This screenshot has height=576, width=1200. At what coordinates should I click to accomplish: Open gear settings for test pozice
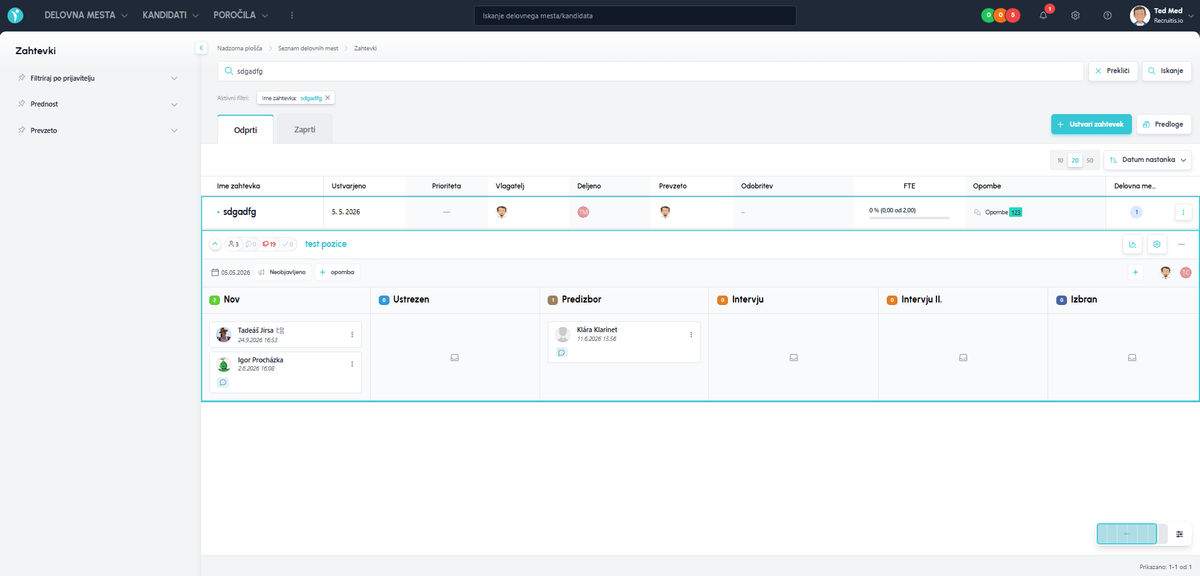1157,244
